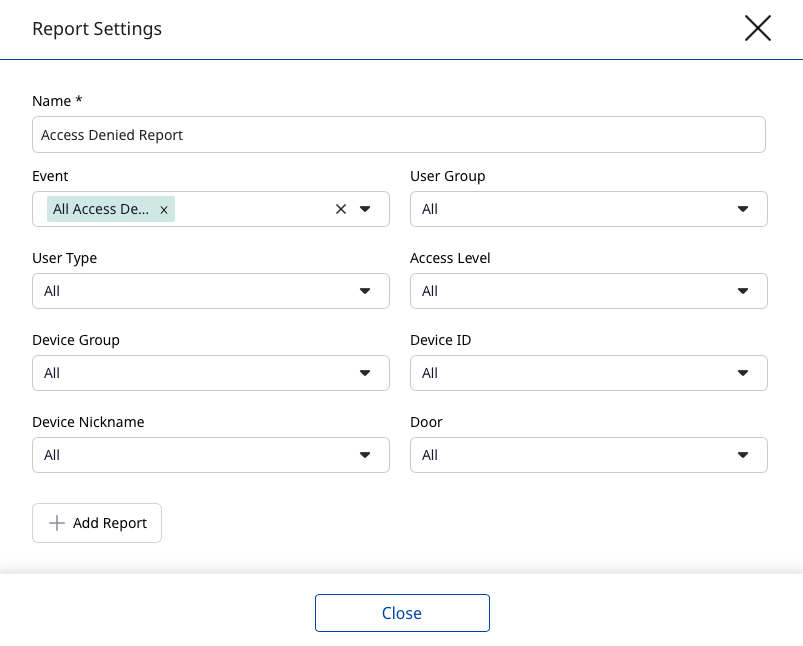Click the plus icon on Add Report

click(57, 523)
